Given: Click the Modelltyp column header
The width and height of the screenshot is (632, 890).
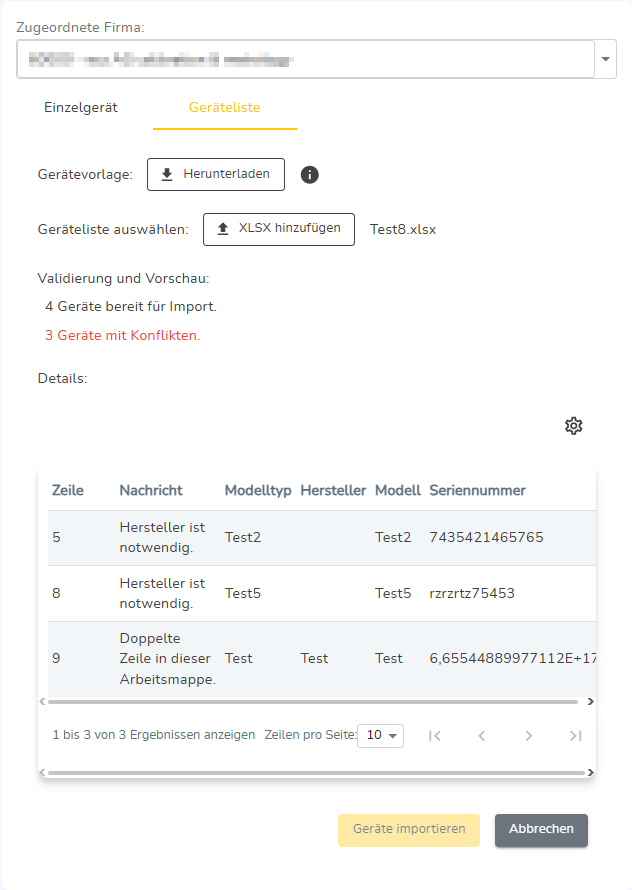Looking at the screenshot, I should point(258,490).
